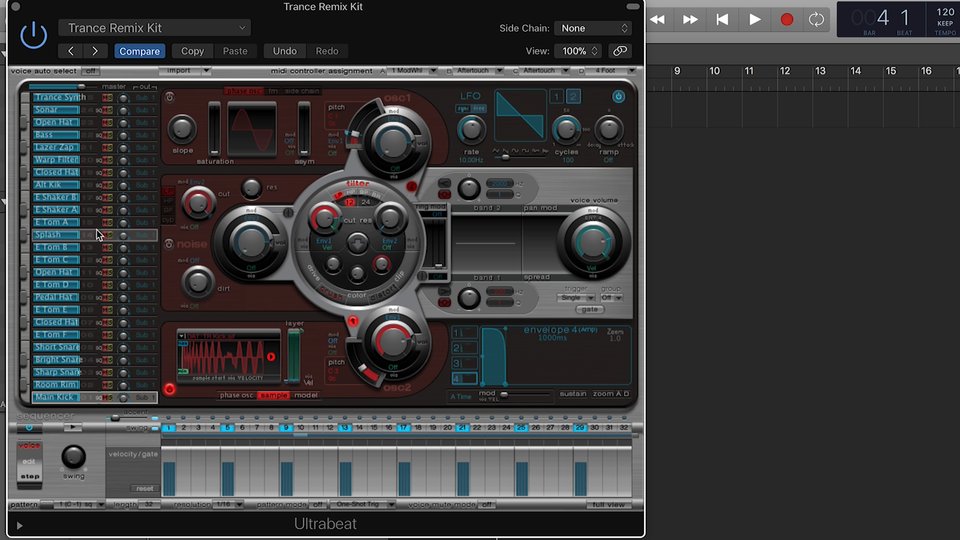The height and width of the screenshot is (540, 960).
Task: Select oscillator 2 phase osc mode
Action: (236, 396)
